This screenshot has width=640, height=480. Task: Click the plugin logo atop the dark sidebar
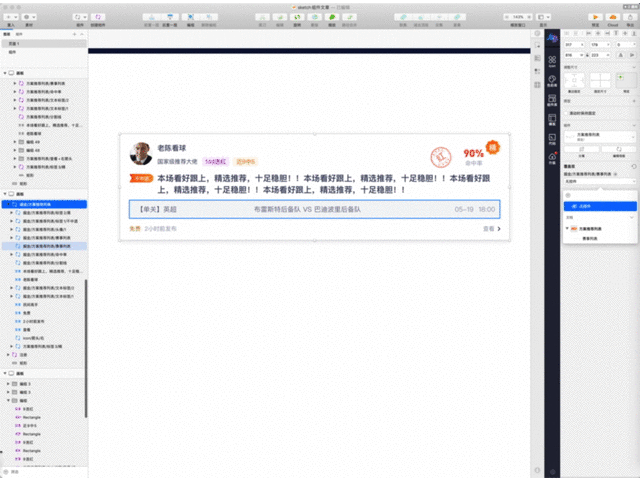pos(552,38)
